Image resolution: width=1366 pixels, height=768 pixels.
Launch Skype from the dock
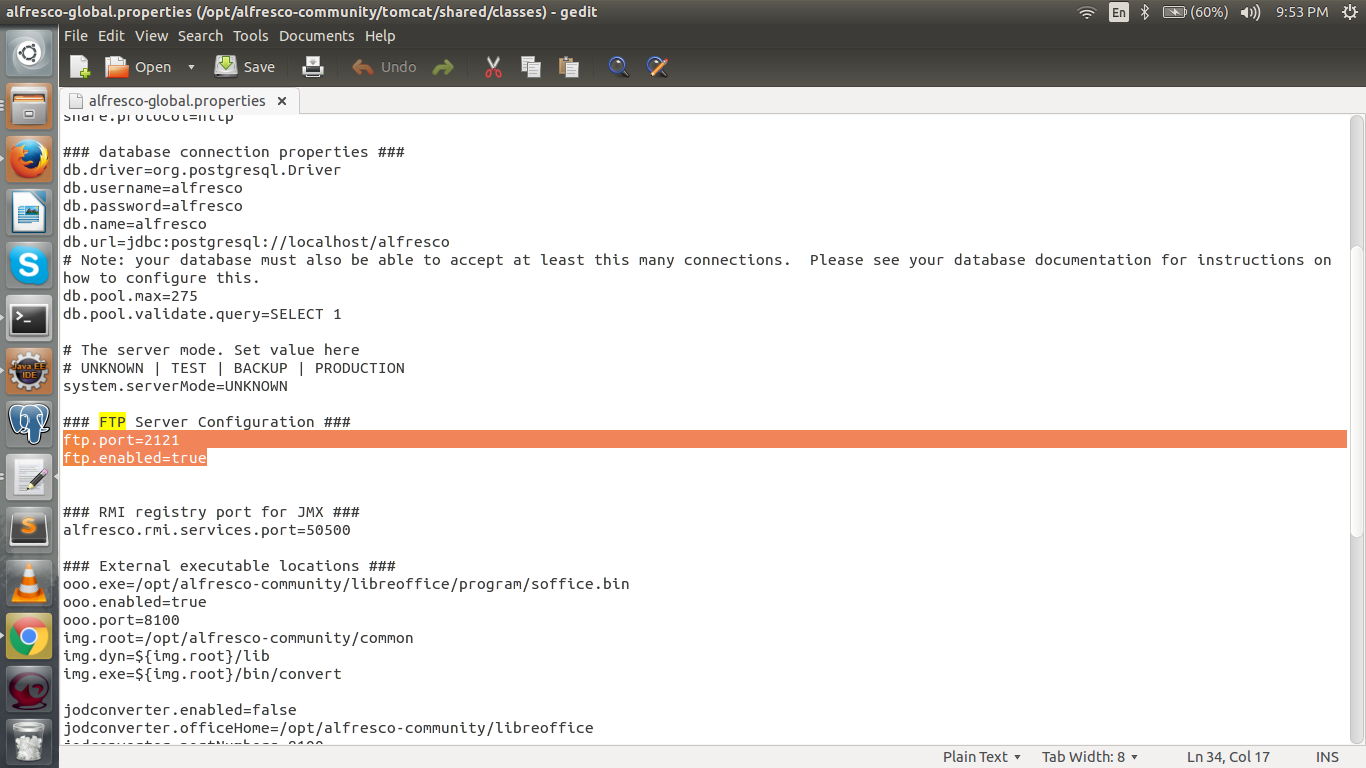[x=29, y=265]
